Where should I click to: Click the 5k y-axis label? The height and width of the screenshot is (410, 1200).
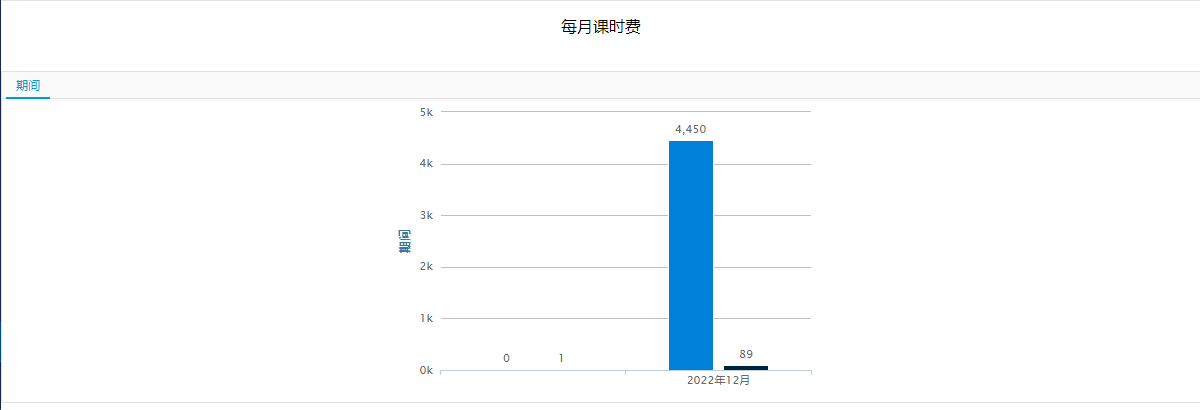coord(426,112)
